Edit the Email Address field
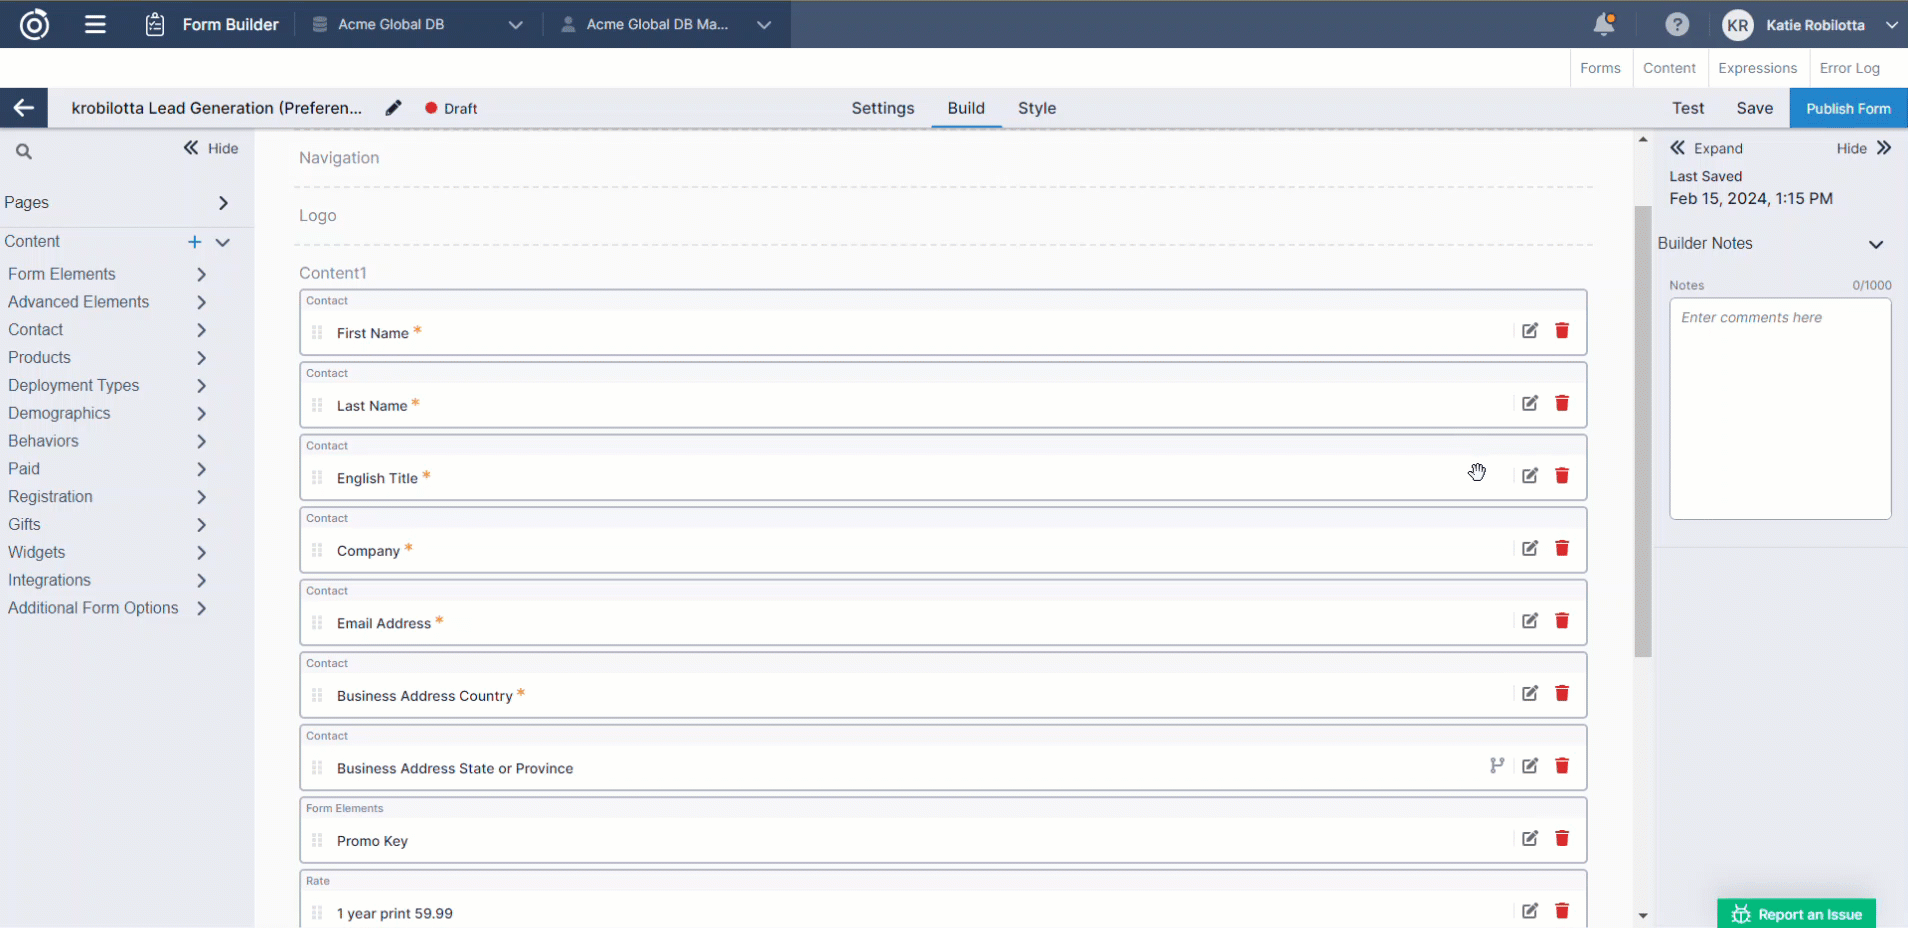The height and width of the screenshot is (928, 1908). tap(1530, 621)
